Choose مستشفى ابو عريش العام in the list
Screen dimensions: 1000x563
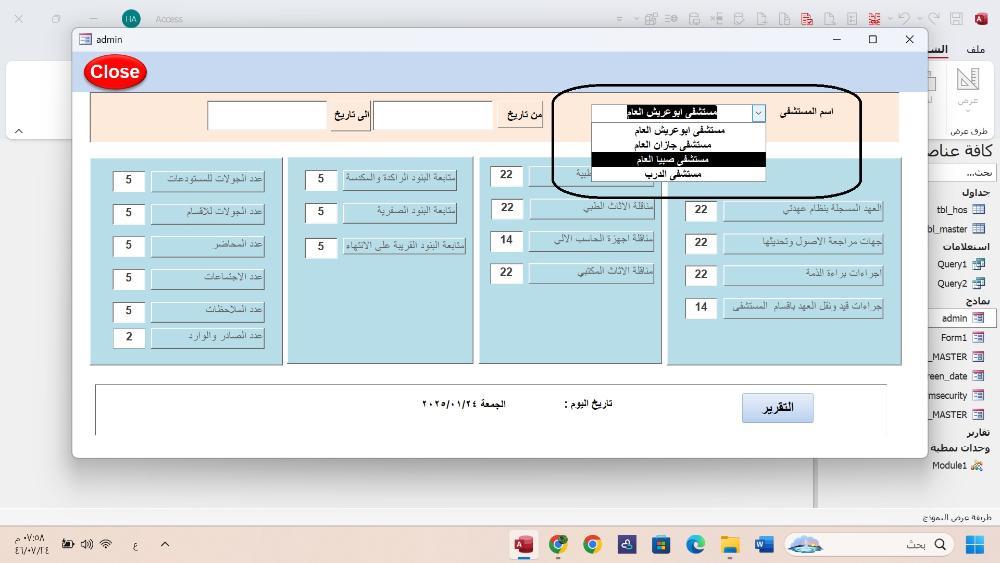(x=679, y=130)
